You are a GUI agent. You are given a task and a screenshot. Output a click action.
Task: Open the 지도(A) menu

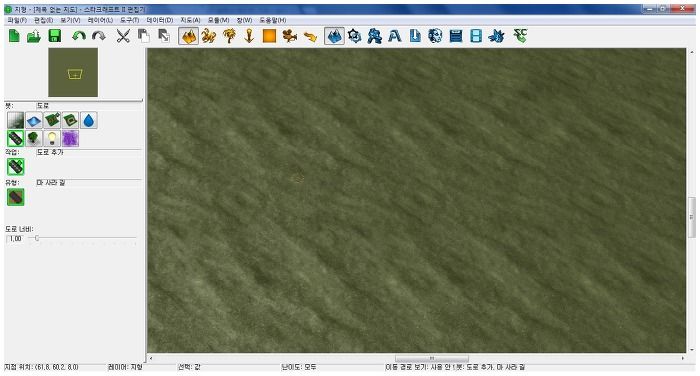(x=190, y=20)
